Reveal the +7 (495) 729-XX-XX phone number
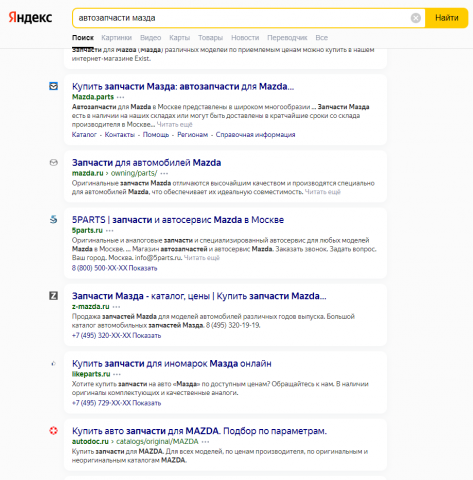Viewport: 473px width, 480px height. [x=116, y=403]
